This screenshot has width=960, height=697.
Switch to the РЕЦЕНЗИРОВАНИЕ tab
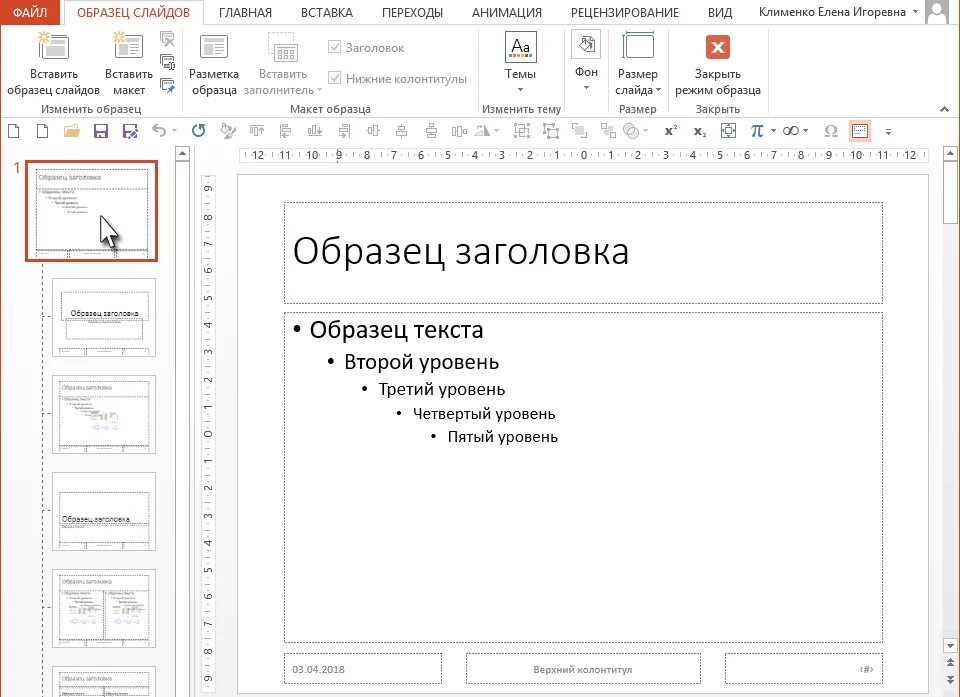click(624, 12)
